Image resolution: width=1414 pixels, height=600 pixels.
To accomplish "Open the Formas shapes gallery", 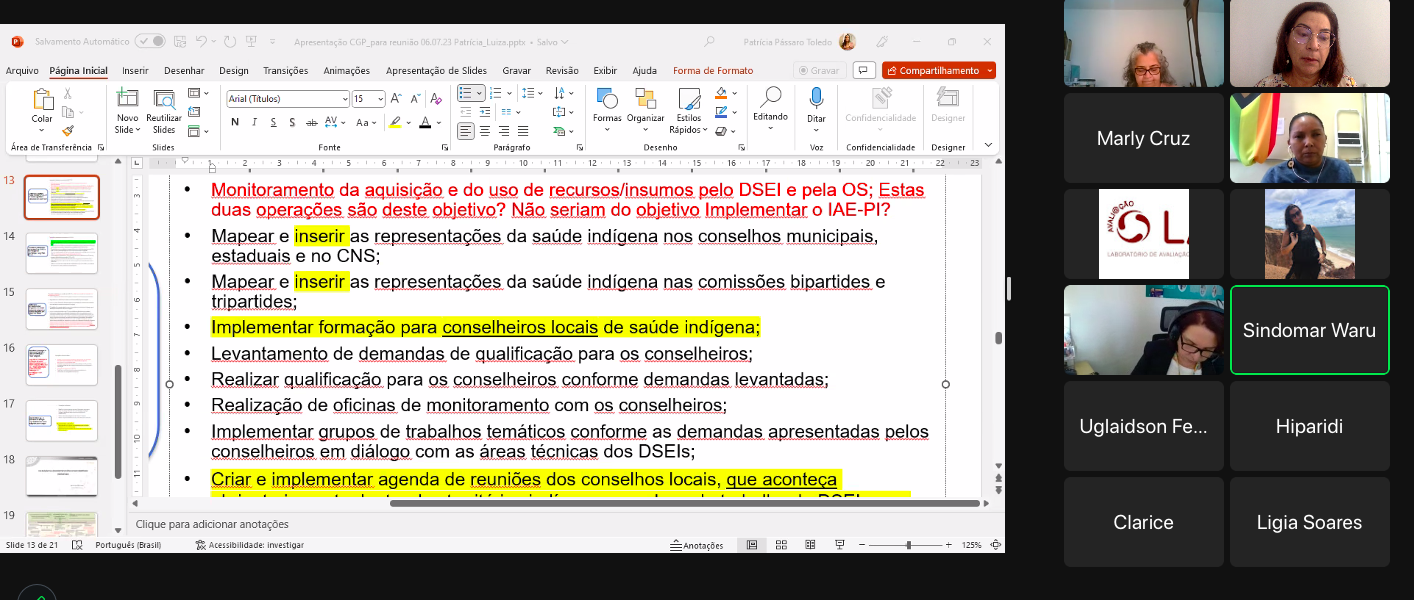I will tap(607, 106).
